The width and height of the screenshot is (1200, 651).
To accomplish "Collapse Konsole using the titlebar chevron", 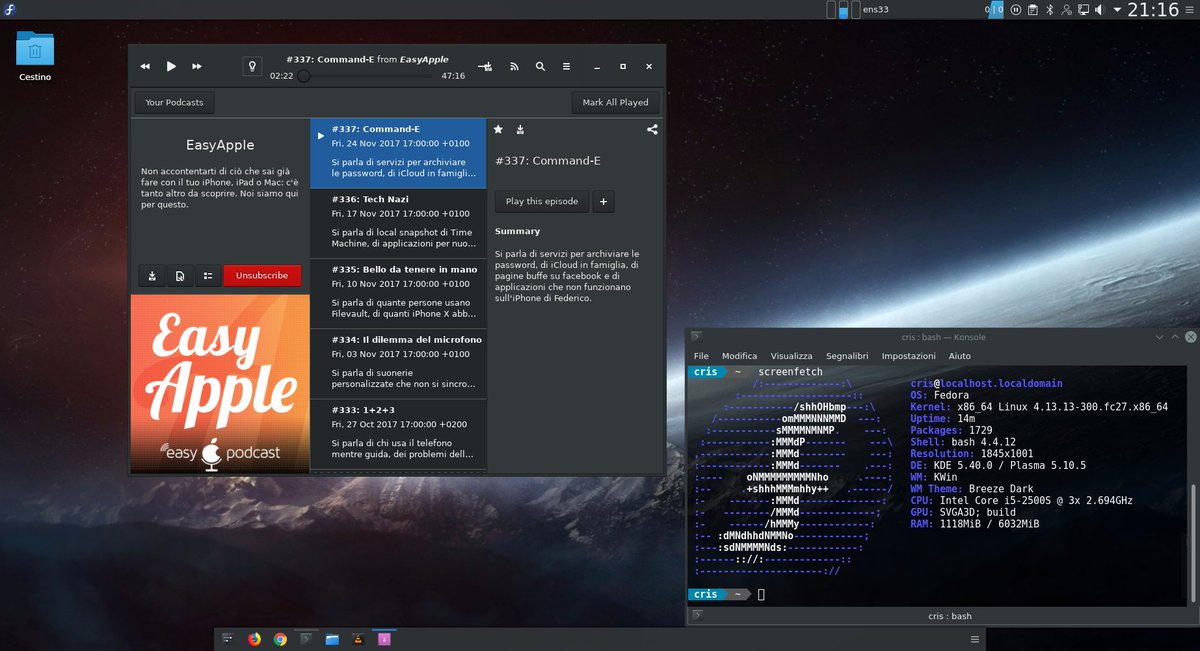I will pyautogui.click(x=1158, y=337).
